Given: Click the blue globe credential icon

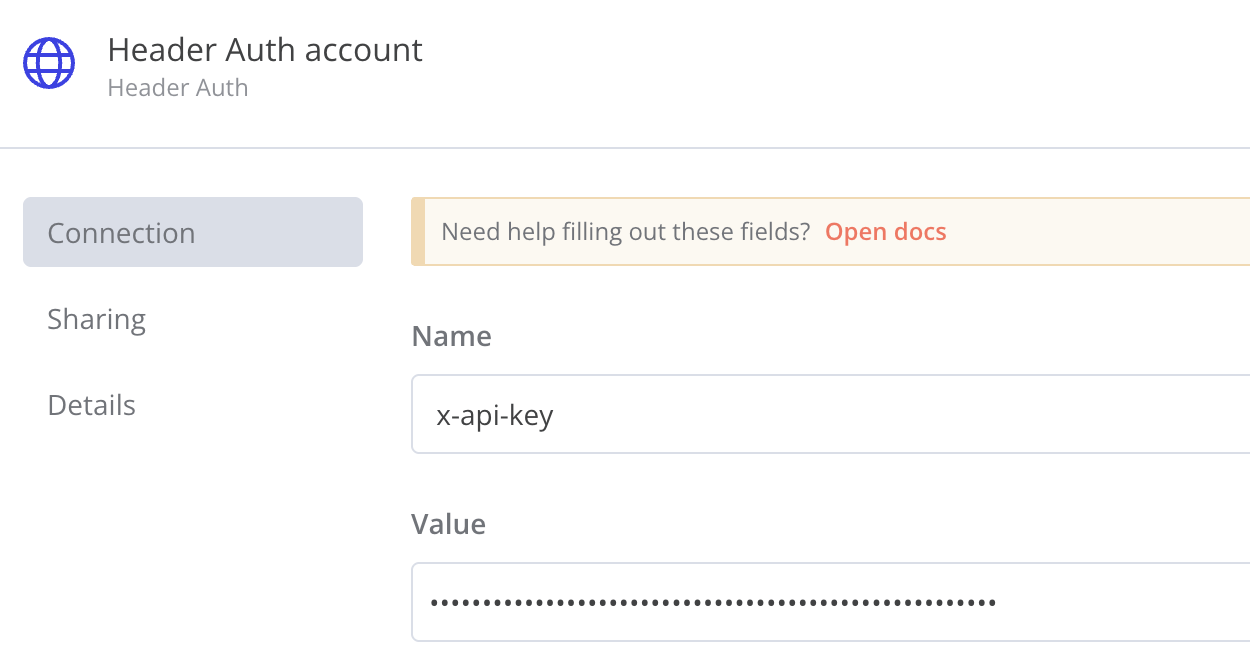Looking at the screenshot, I should tap(49, 63).
